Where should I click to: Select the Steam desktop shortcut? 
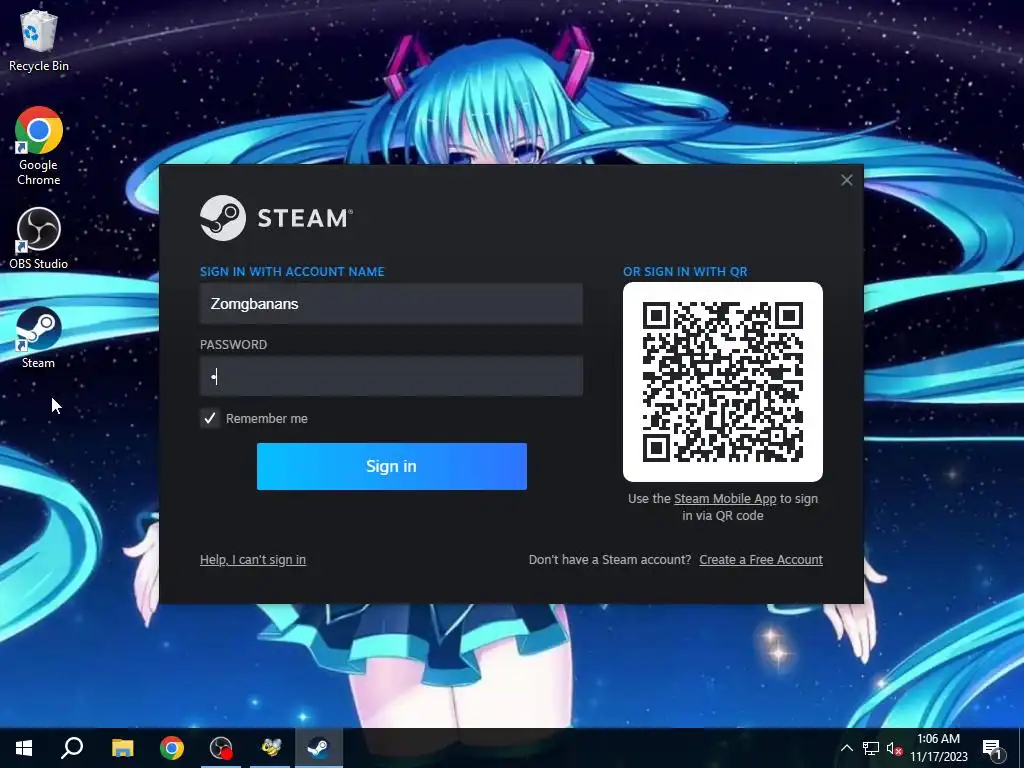[39, 338]
